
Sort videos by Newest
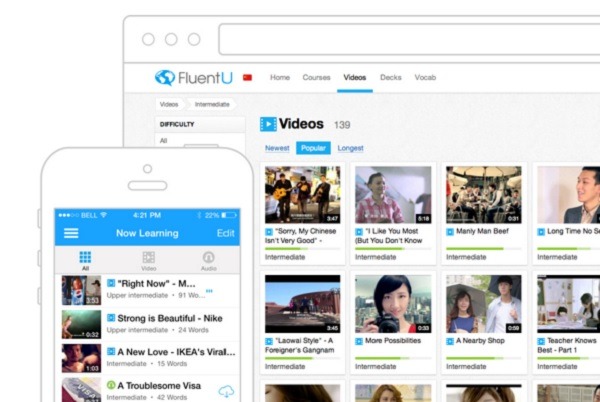coord(277,148)
